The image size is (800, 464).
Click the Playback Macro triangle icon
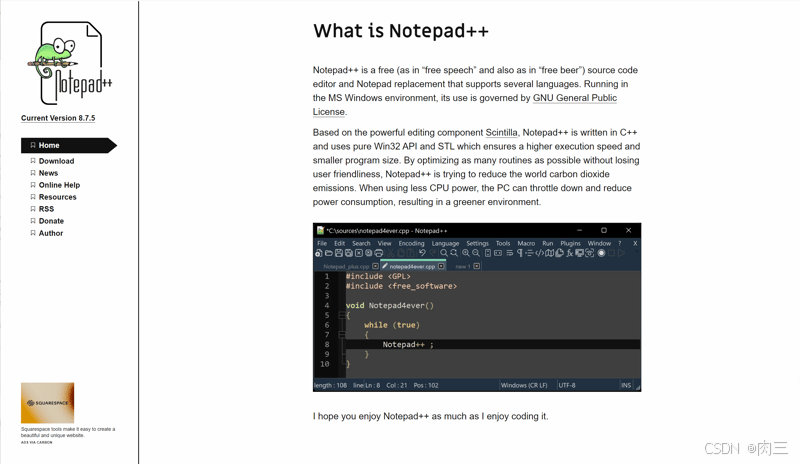coord(621,253)
